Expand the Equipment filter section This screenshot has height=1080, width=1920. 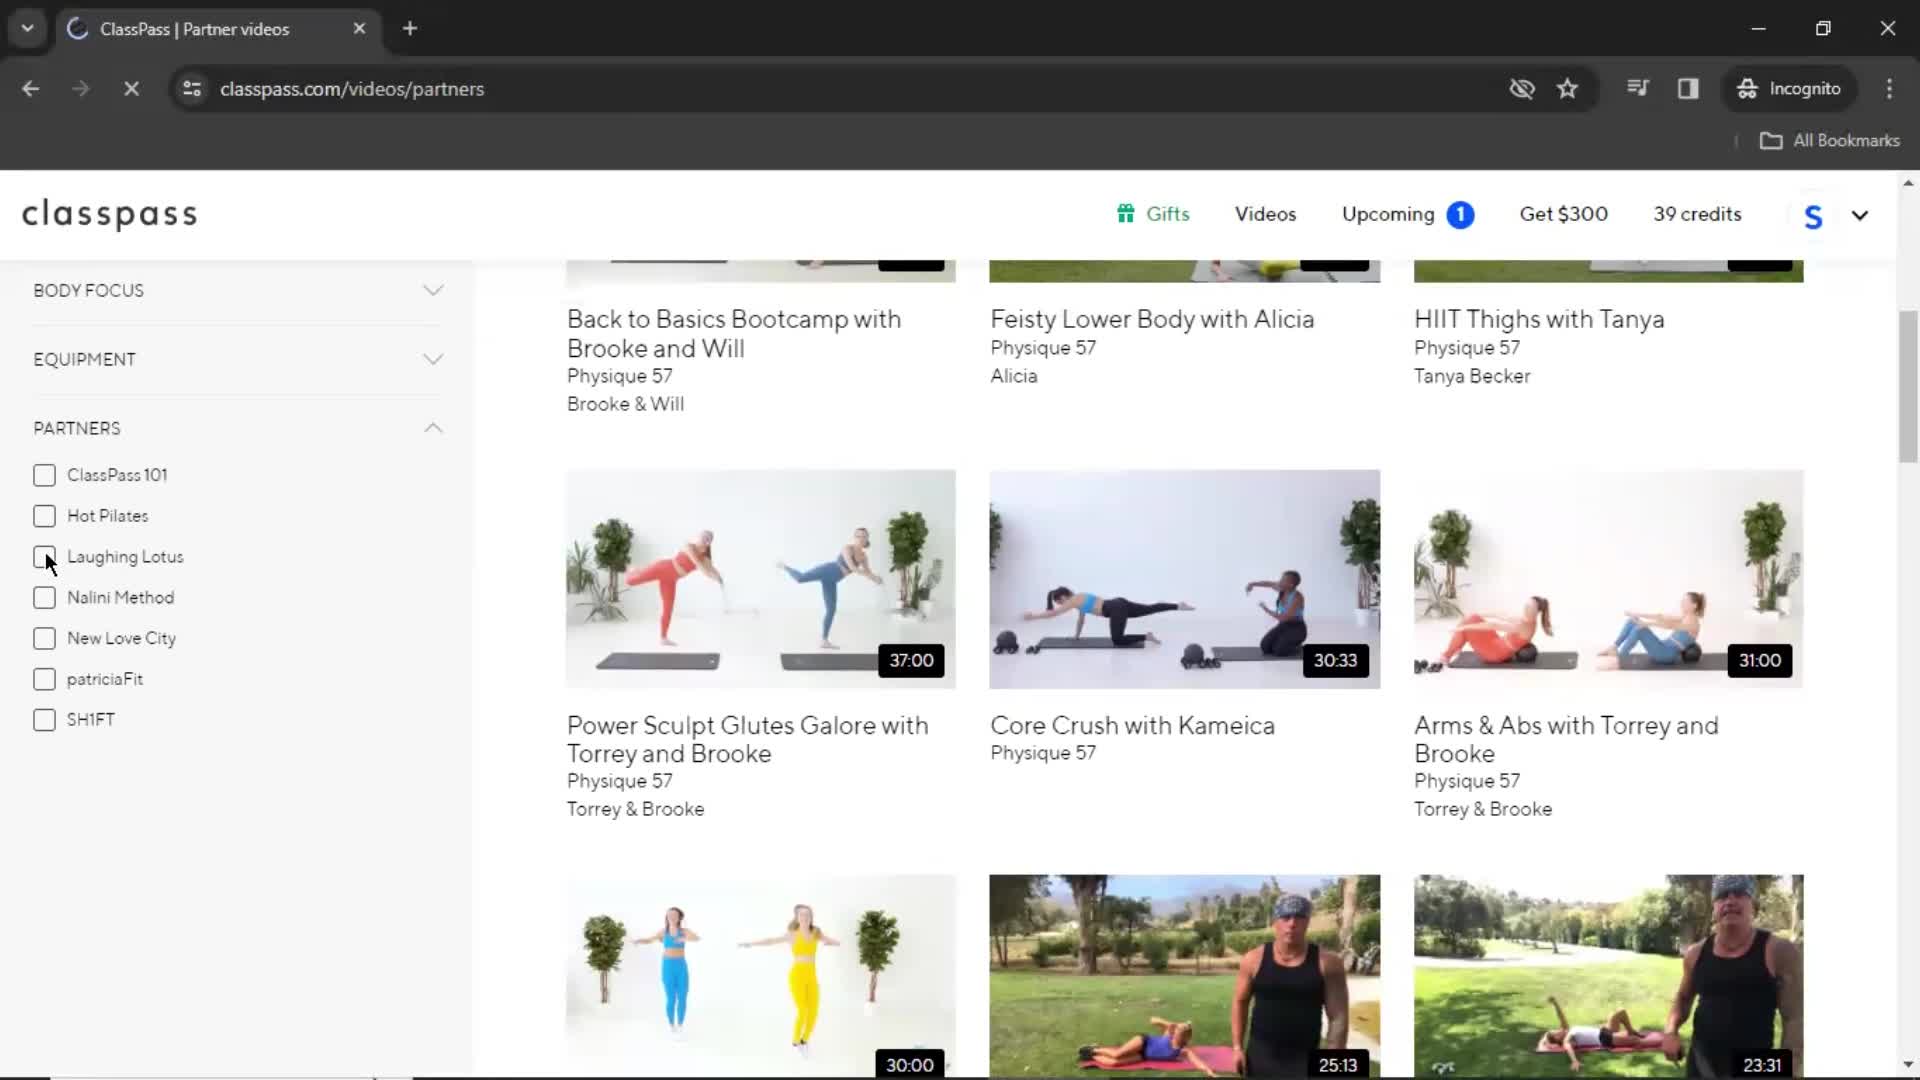pos(238,360)
